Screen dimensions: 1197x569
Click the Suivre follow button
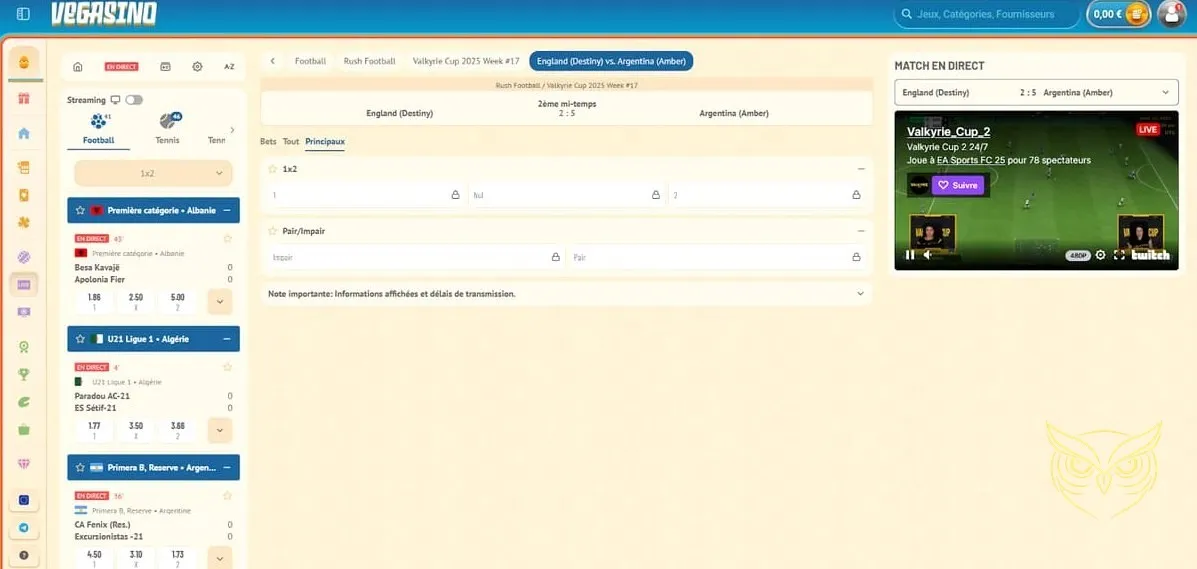tap(958, 185)
